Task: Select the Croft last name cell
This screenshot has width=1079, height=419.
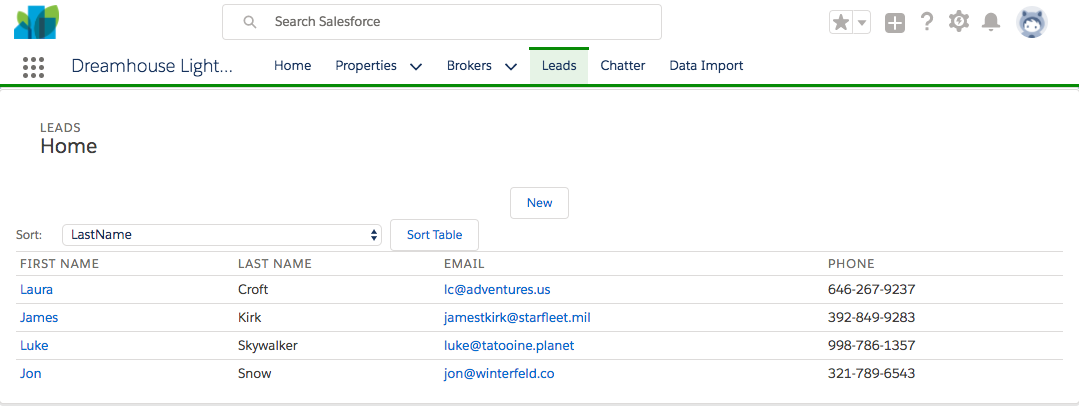Action: [x=253, y=290]
